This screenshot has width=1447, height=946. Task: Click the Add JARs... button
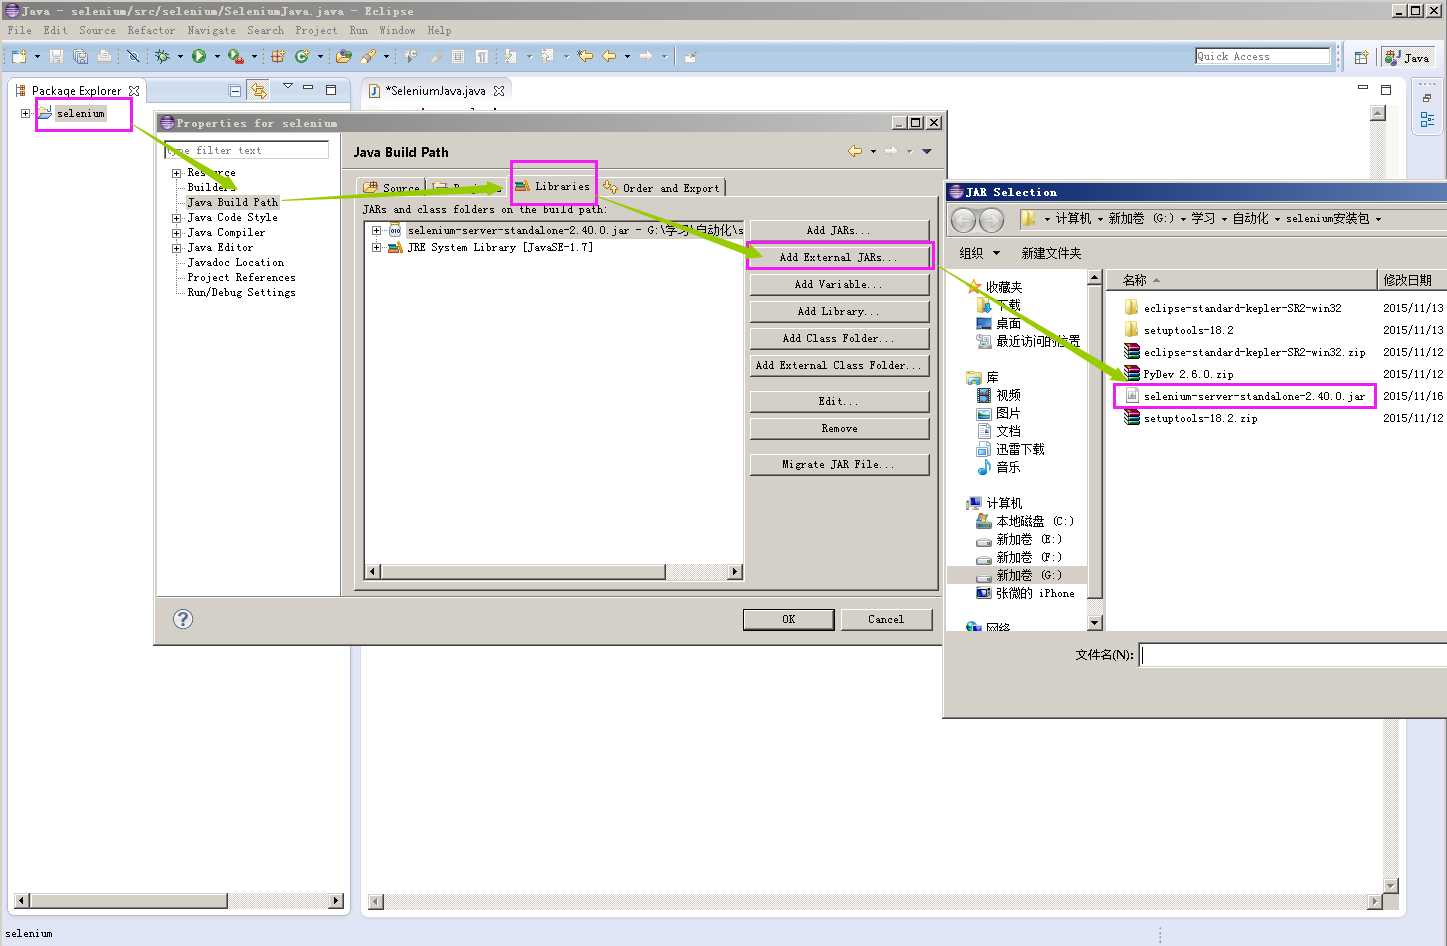tap(839, 231)
